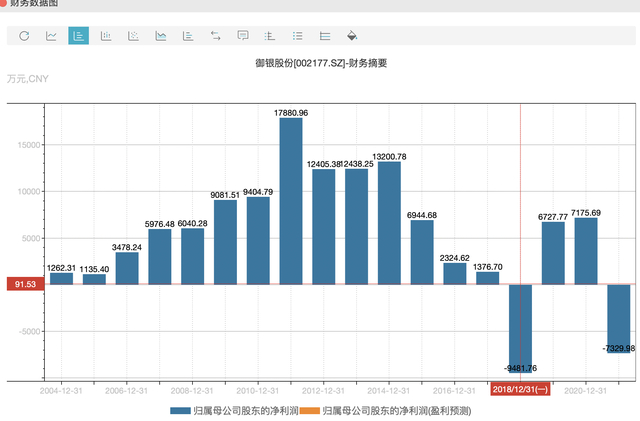Image resolution: width=640 pixels, height=421 pixels.
Task: Switch to the line chart type
Action: point(51,36)
